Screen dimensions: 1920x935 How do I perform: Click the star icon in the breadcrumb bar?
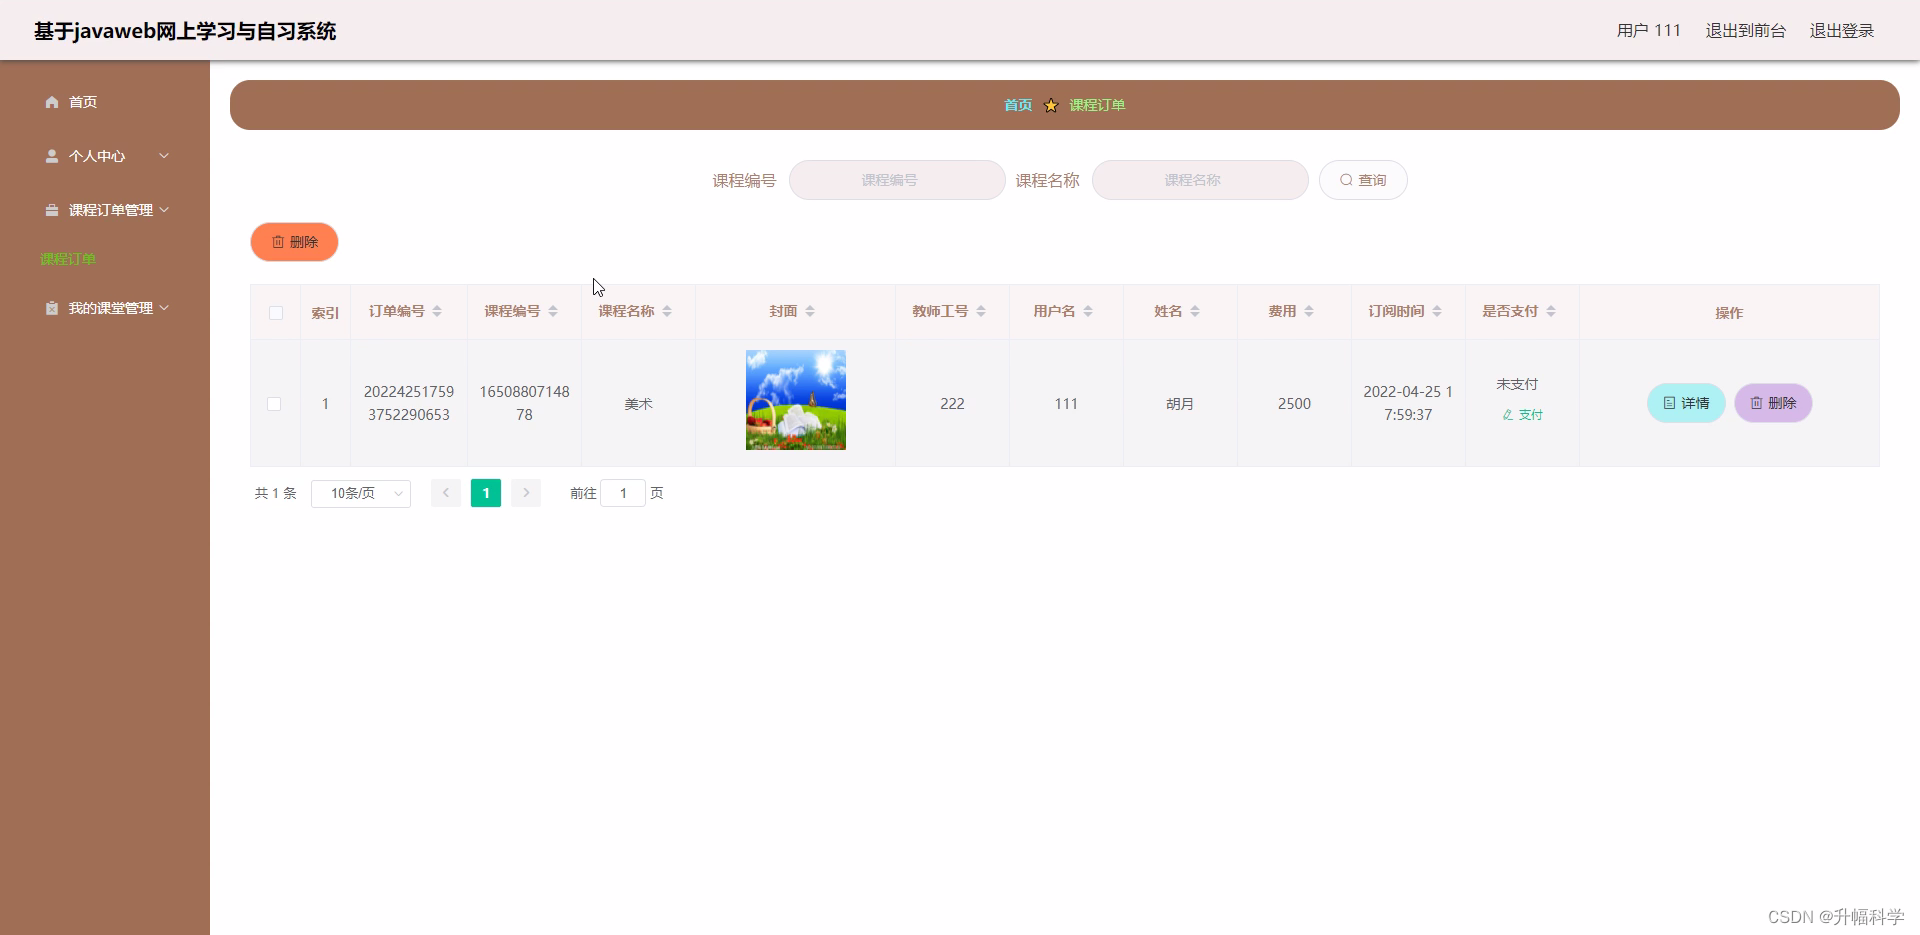click(x=1051, y=105)
